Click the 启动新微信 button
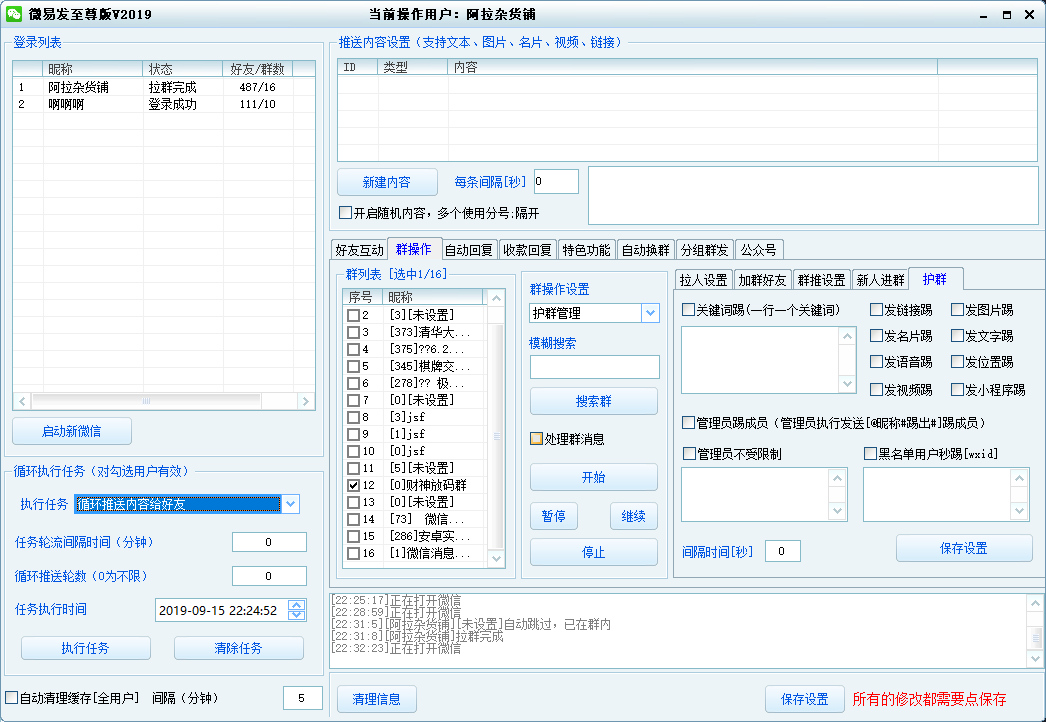The height and width of the screenshot is (722, 1046). coord(71,431)
